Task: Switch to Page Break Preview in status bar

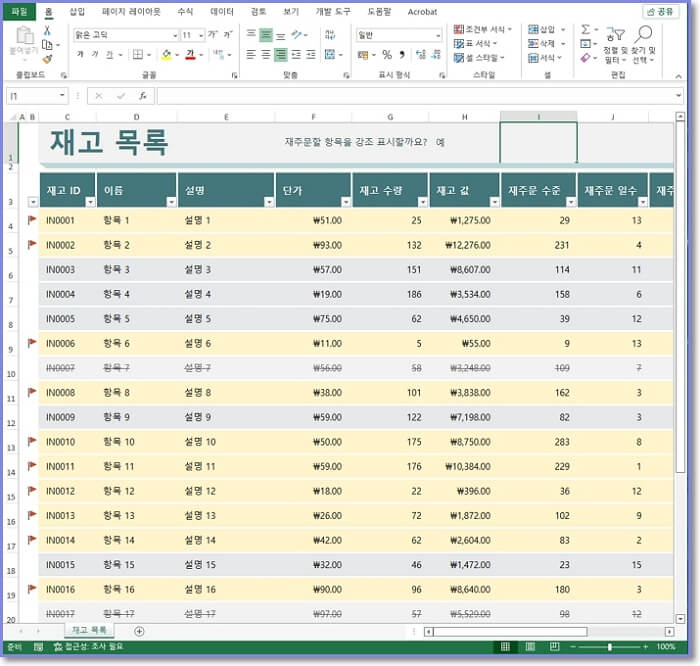Action: pos(554,646)
